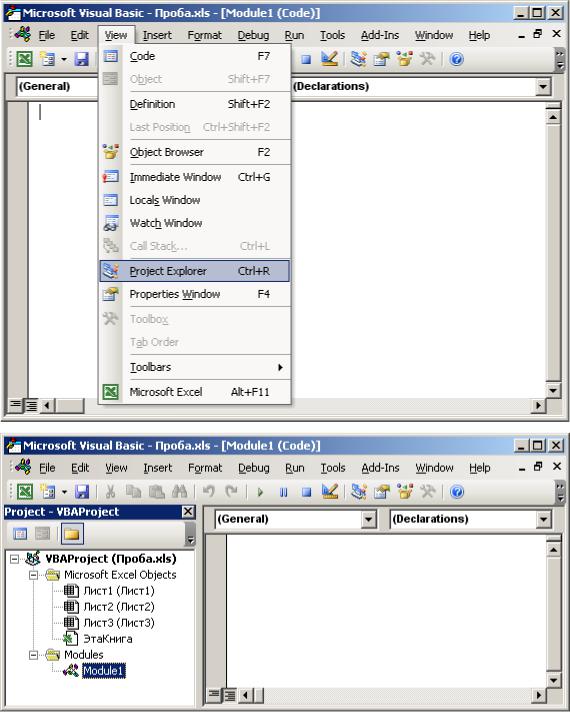Viewport: 570px width, 712px height.
Task: Select Module1 in the project tree
Action: click(104, 671)
